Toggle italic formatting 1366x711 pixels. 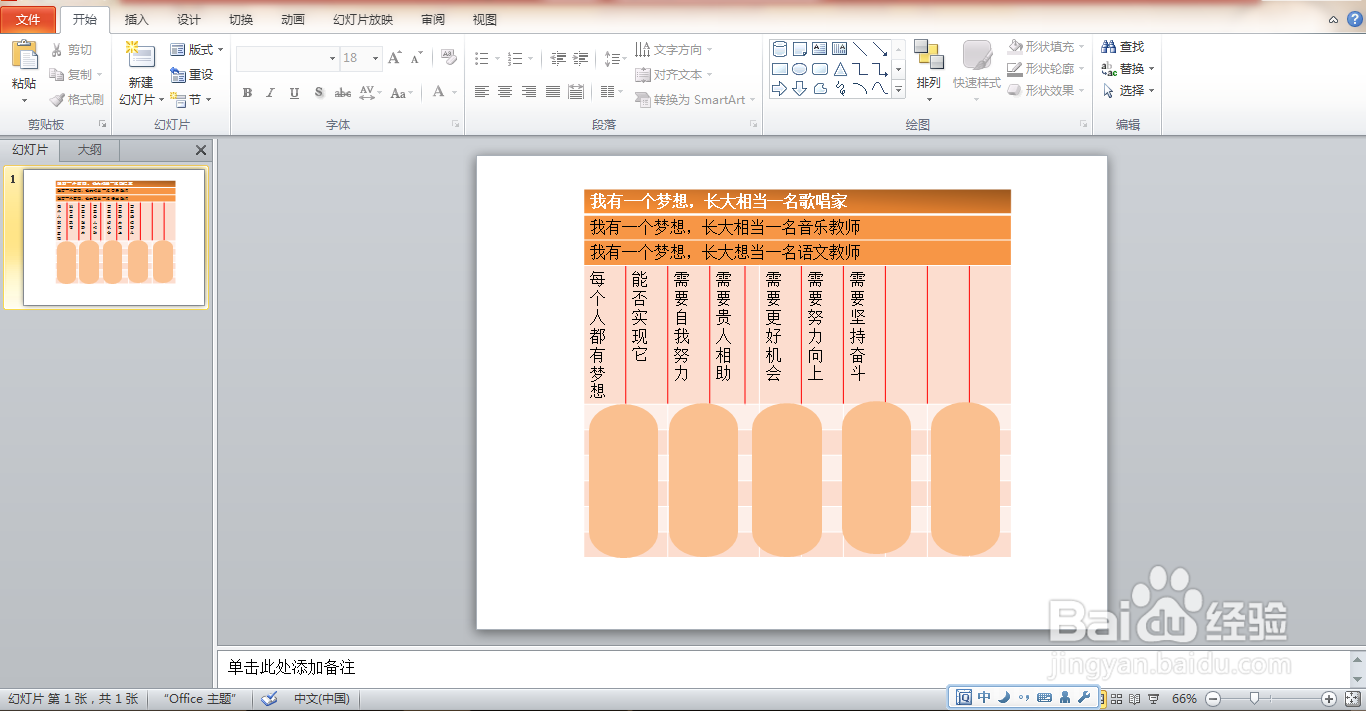(x=270, y=93)
